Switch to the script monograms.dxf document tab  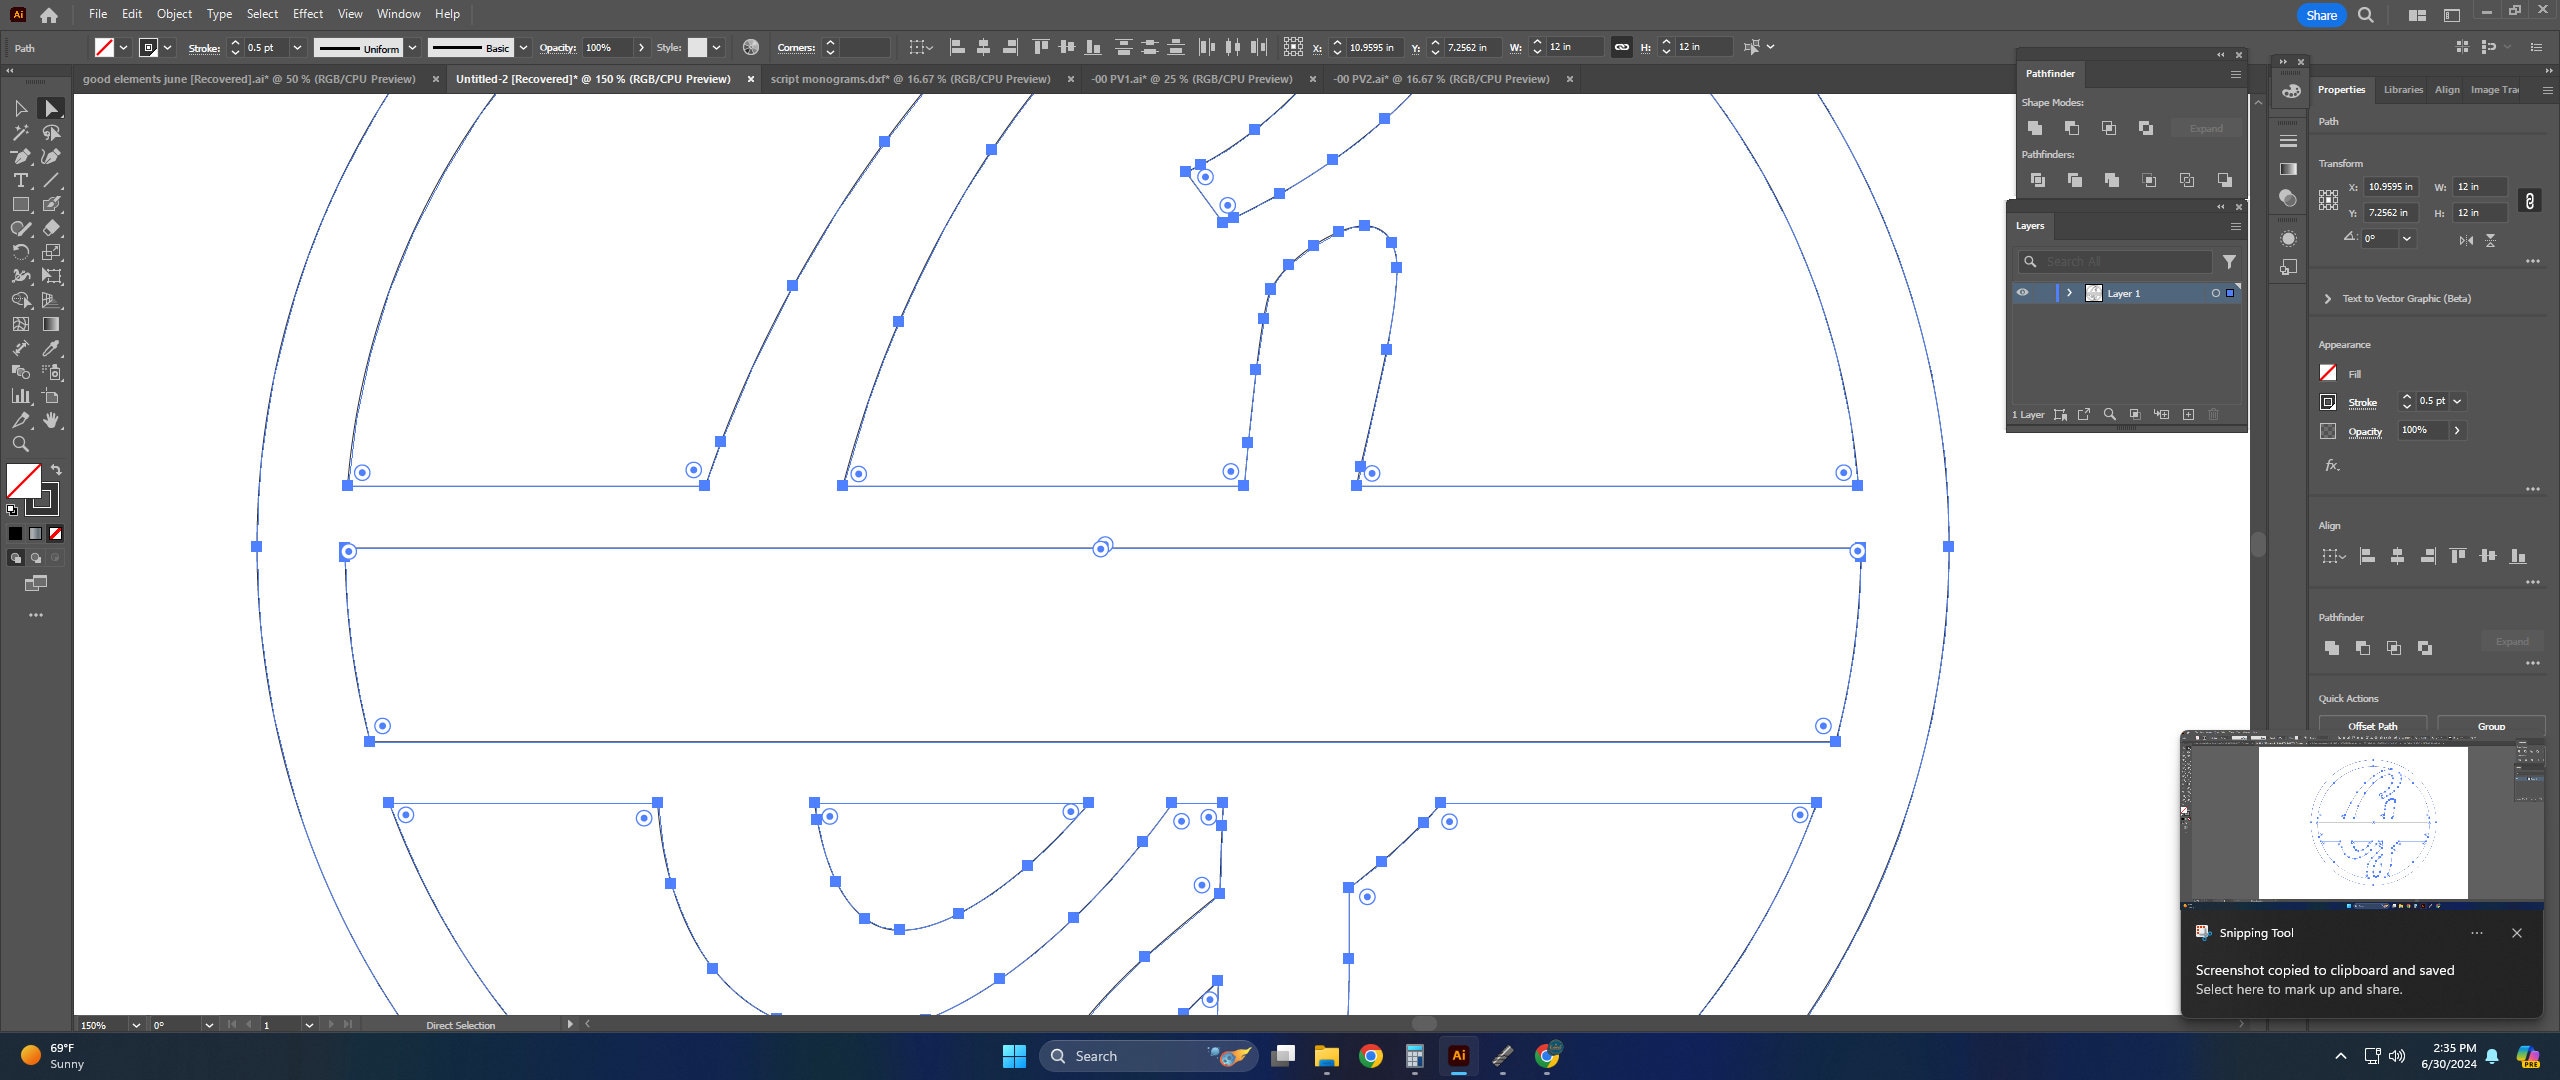(910, 79)
